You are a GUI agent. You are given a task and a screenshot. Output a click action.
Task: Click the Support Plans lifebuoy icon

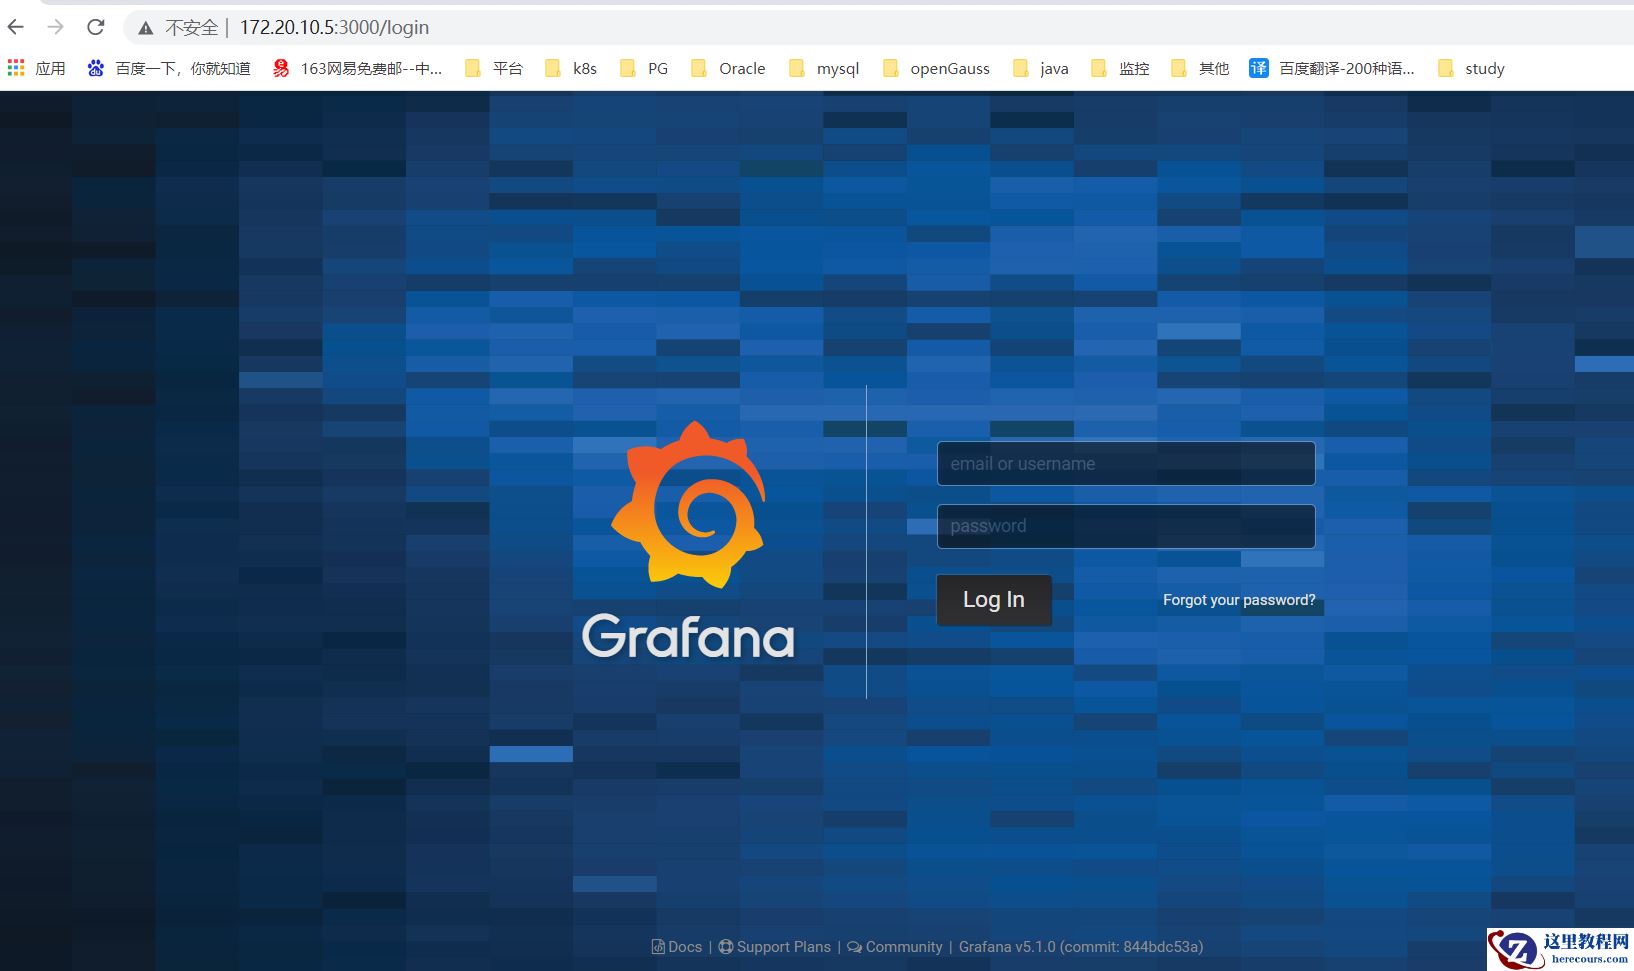tap(726, 947)
